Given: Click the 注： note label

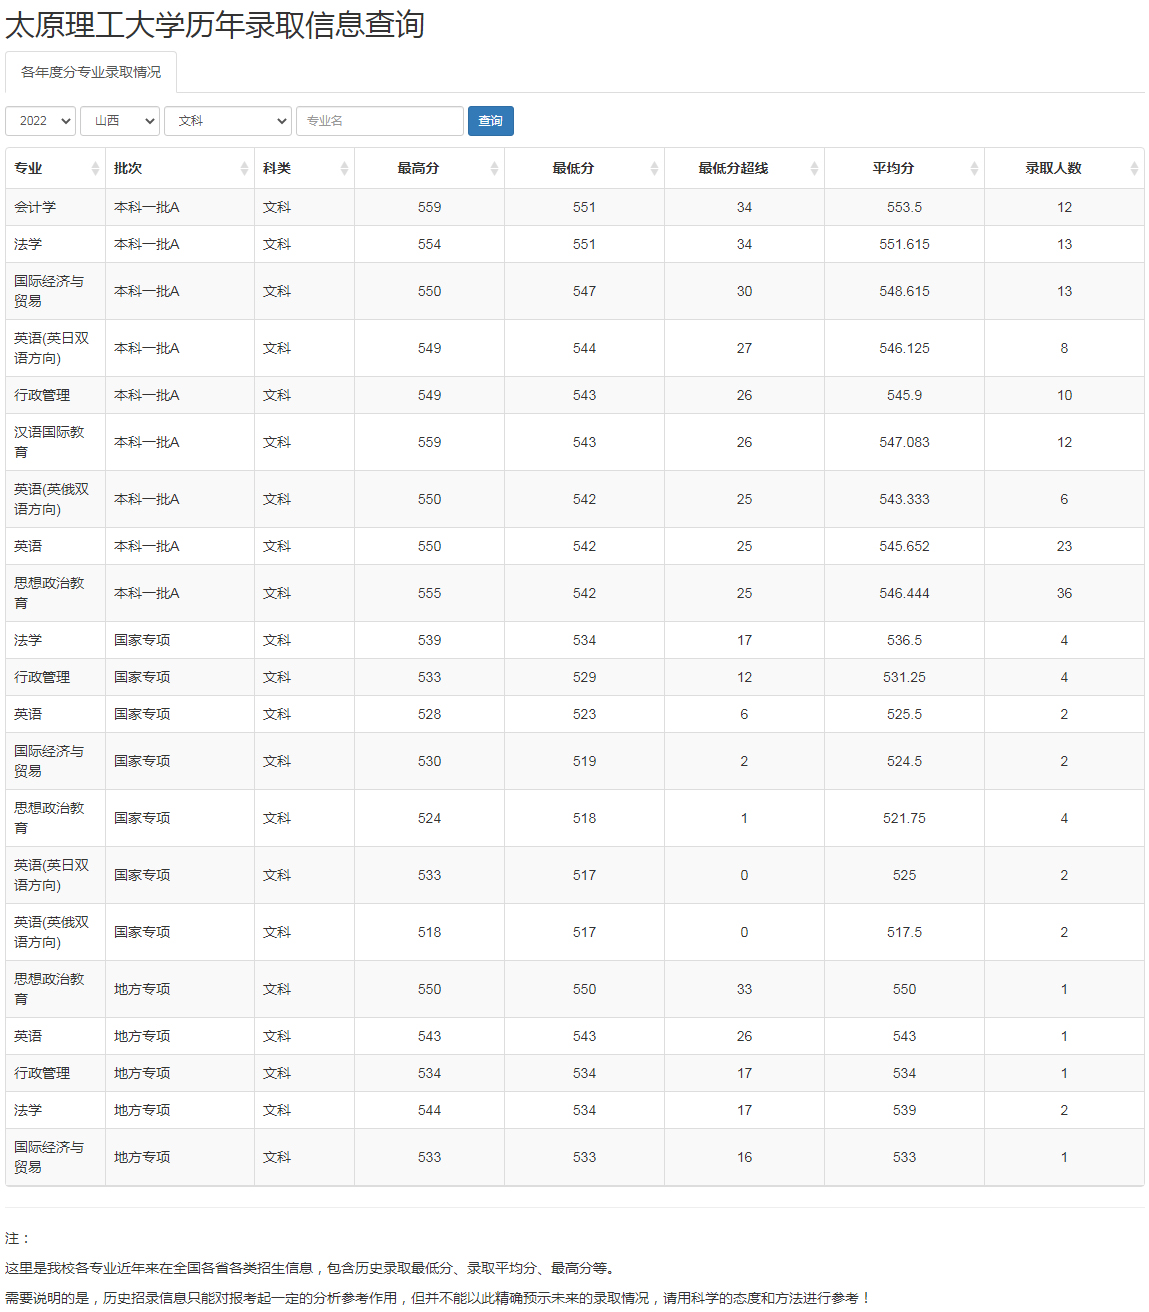Looking at the screenshot, I should [x=18, y=1238].
